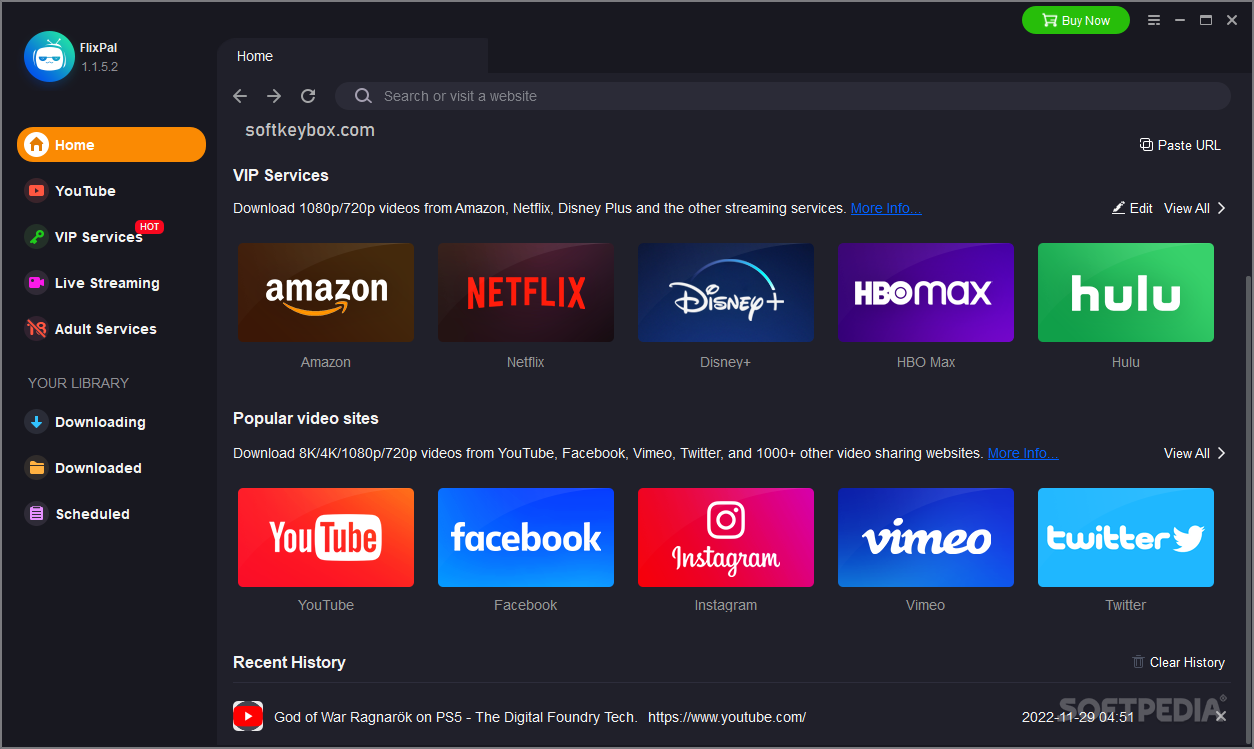
Task: Open the Scheduled downloads section
Action: tap(91, 514)
